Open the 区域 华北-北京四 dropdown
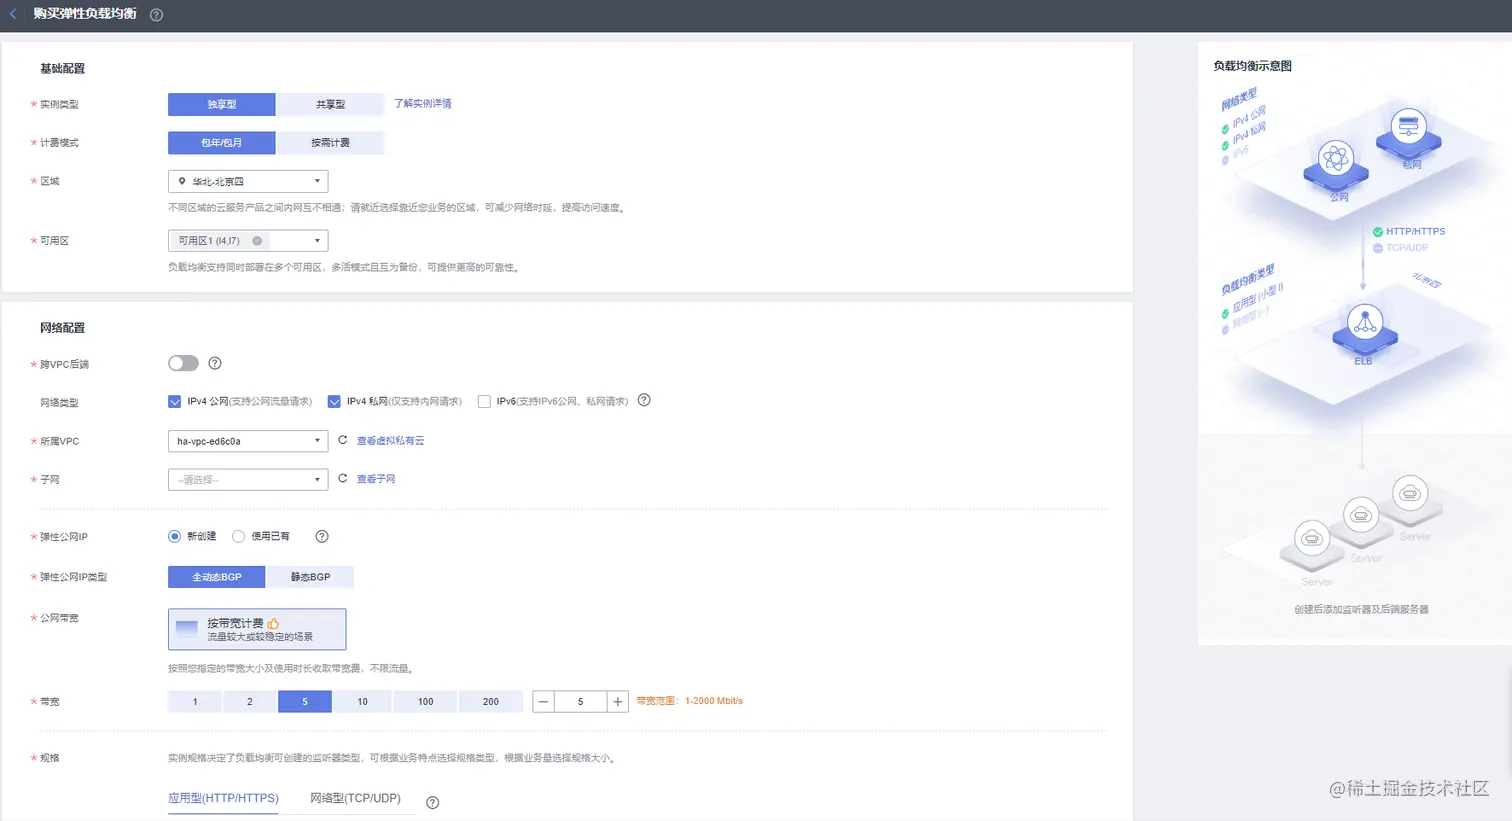Image resolution: width=1512 pixels, height=821 pixels. pos(248,181)
